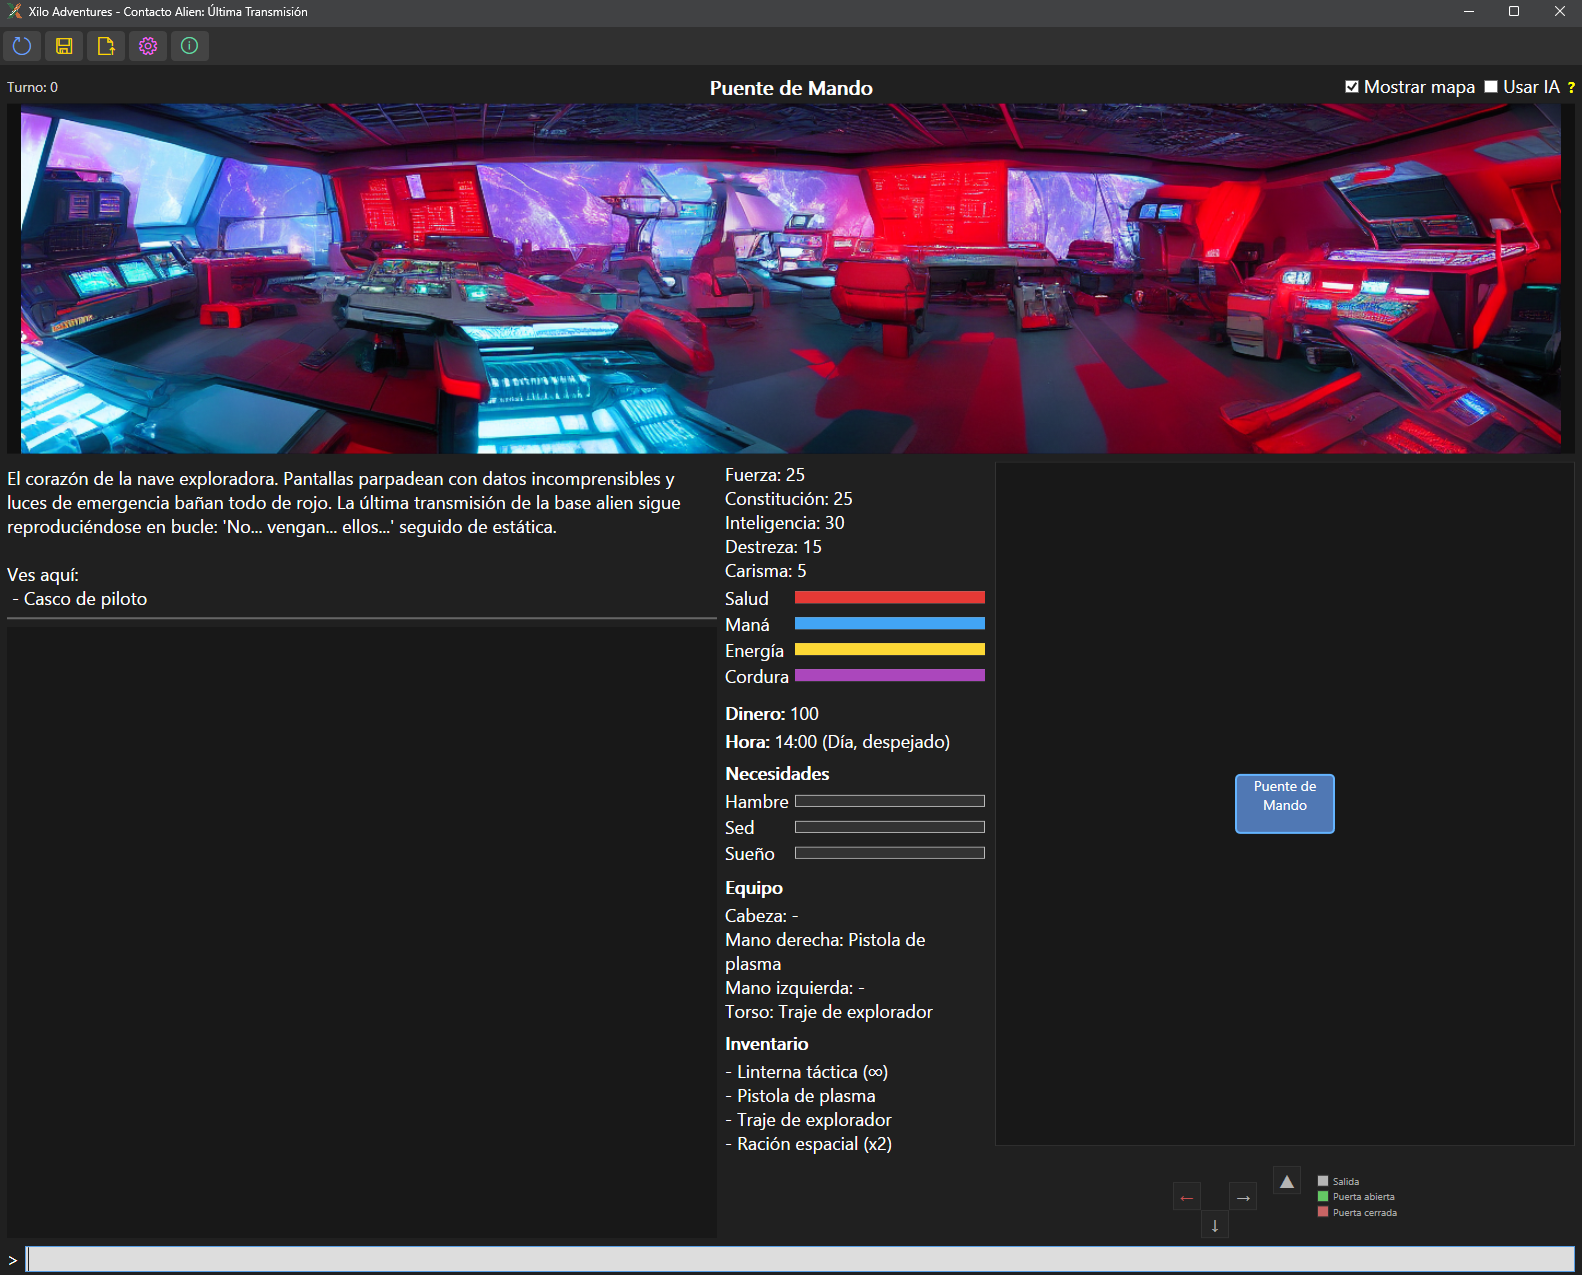This screenshot has height=1275, width=1582.
Task: Click the 'Carisma: 5' stat
Action: tap(766, 571)
